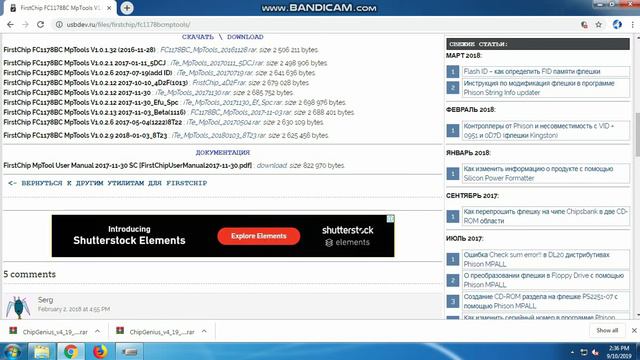Open Phison controllers VID incompatibility article
The width and height of the screenshot is (640, 360).
(539, 131)
